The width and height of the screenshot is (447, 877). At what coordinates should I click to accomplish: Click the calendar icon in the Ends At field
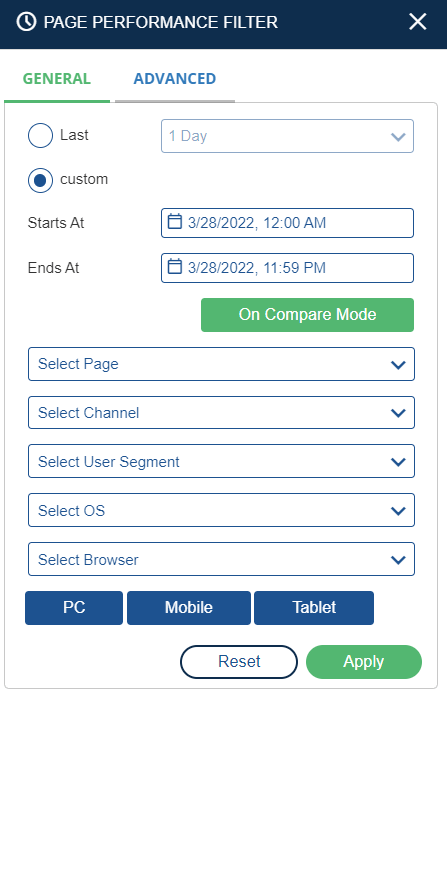pos(175,266)
